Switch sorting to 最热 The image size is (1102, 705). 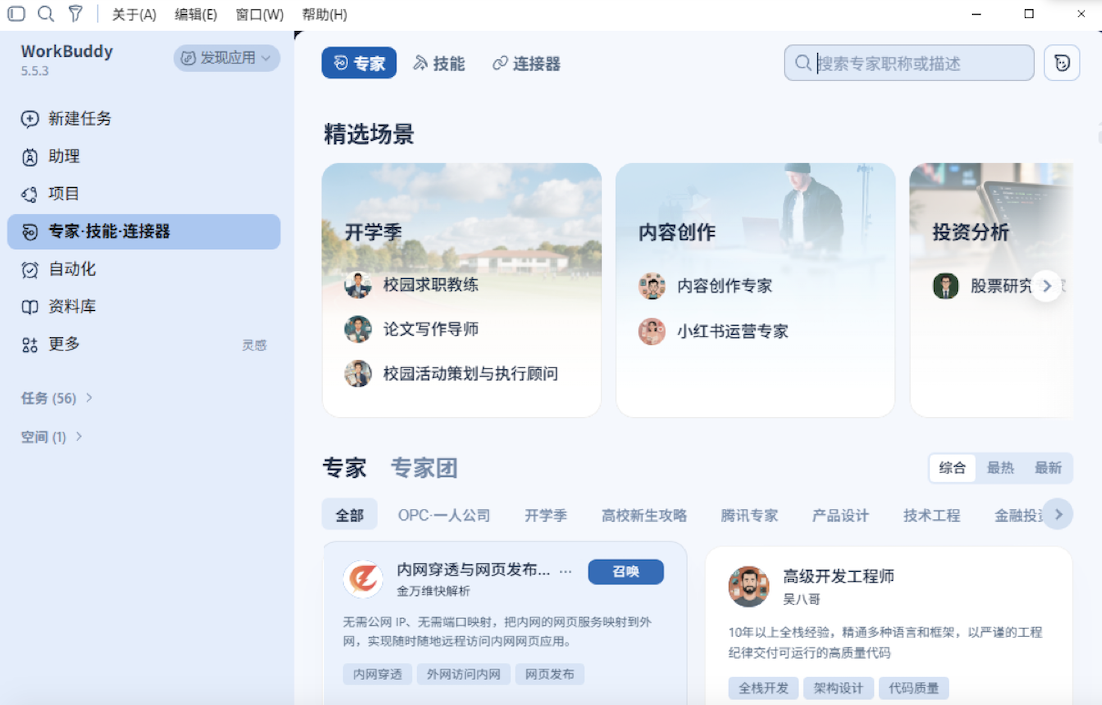click(1000, 468)
